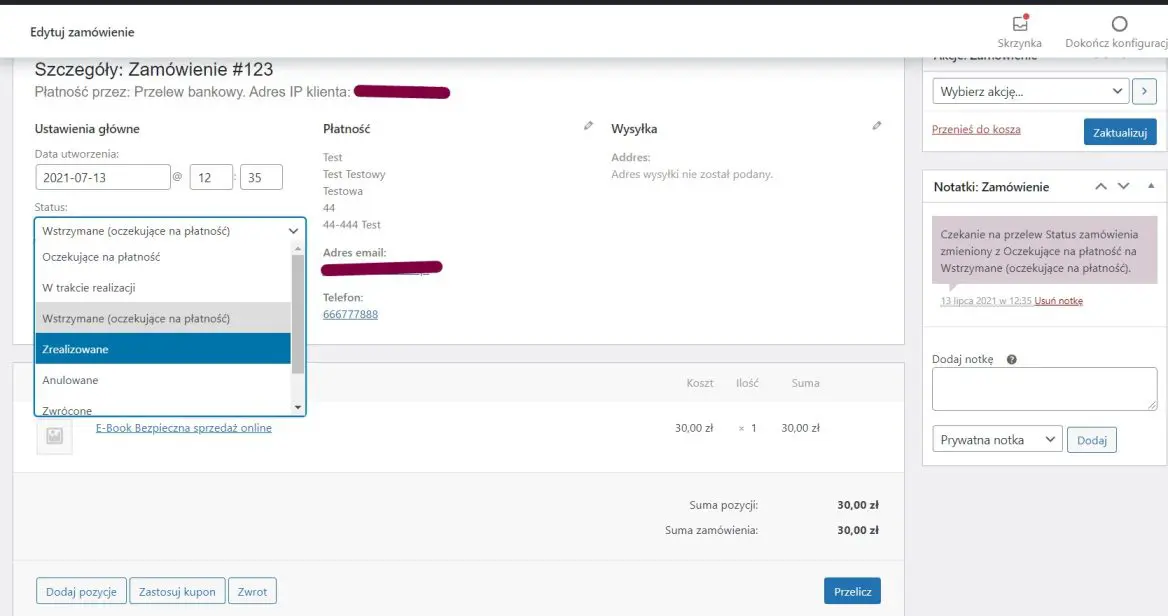Select Anulowane status option
The width and height of the screenshot is (1168, 616).
(x=163, y=380)
